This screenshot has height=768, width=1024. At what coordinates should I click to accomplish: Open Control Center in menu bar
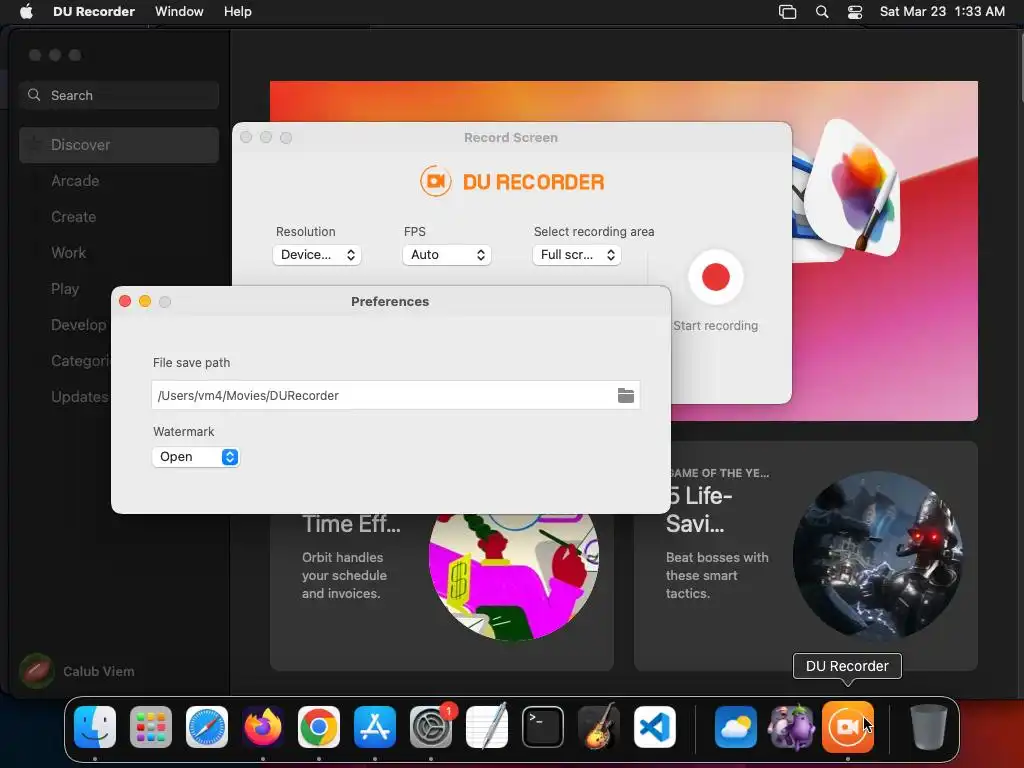point(854,12)
